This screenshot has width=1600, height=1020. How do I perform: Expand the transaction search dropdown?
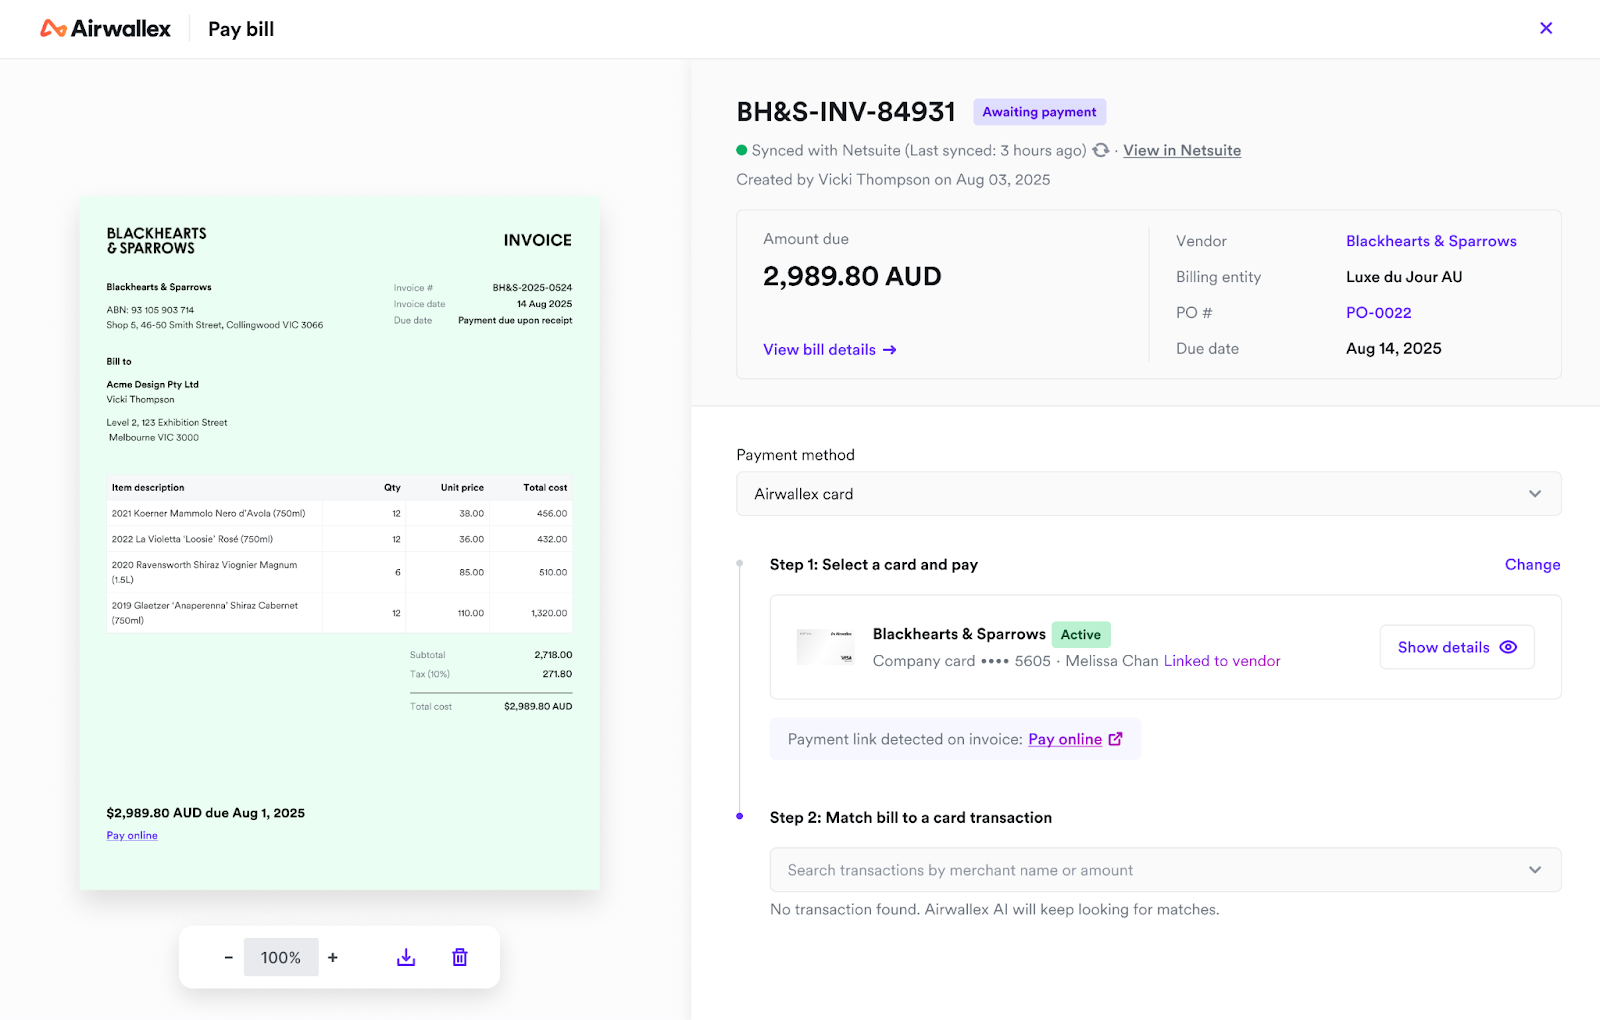tap(1534, 870)
